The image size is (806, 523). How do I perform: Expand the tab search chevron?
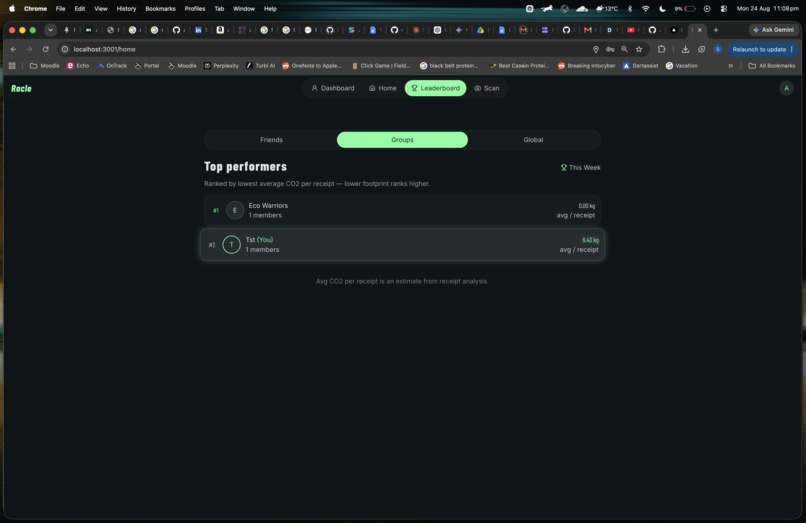click(50, 30)
